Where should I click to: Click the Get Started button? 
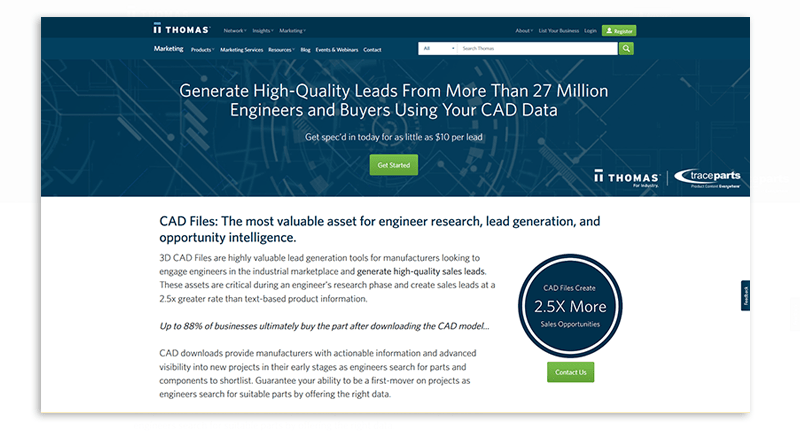pos(393,165)
